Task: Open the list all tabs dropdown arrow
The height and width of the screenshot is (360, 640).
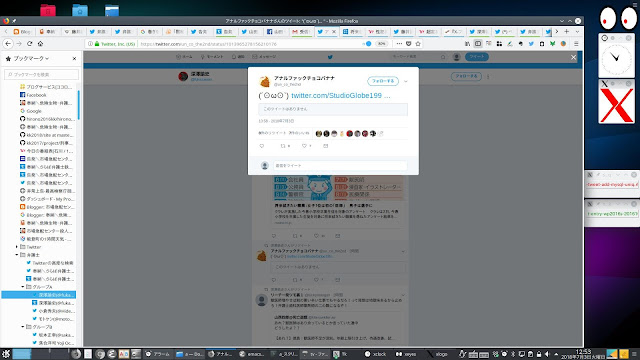Action: (577, 31)
